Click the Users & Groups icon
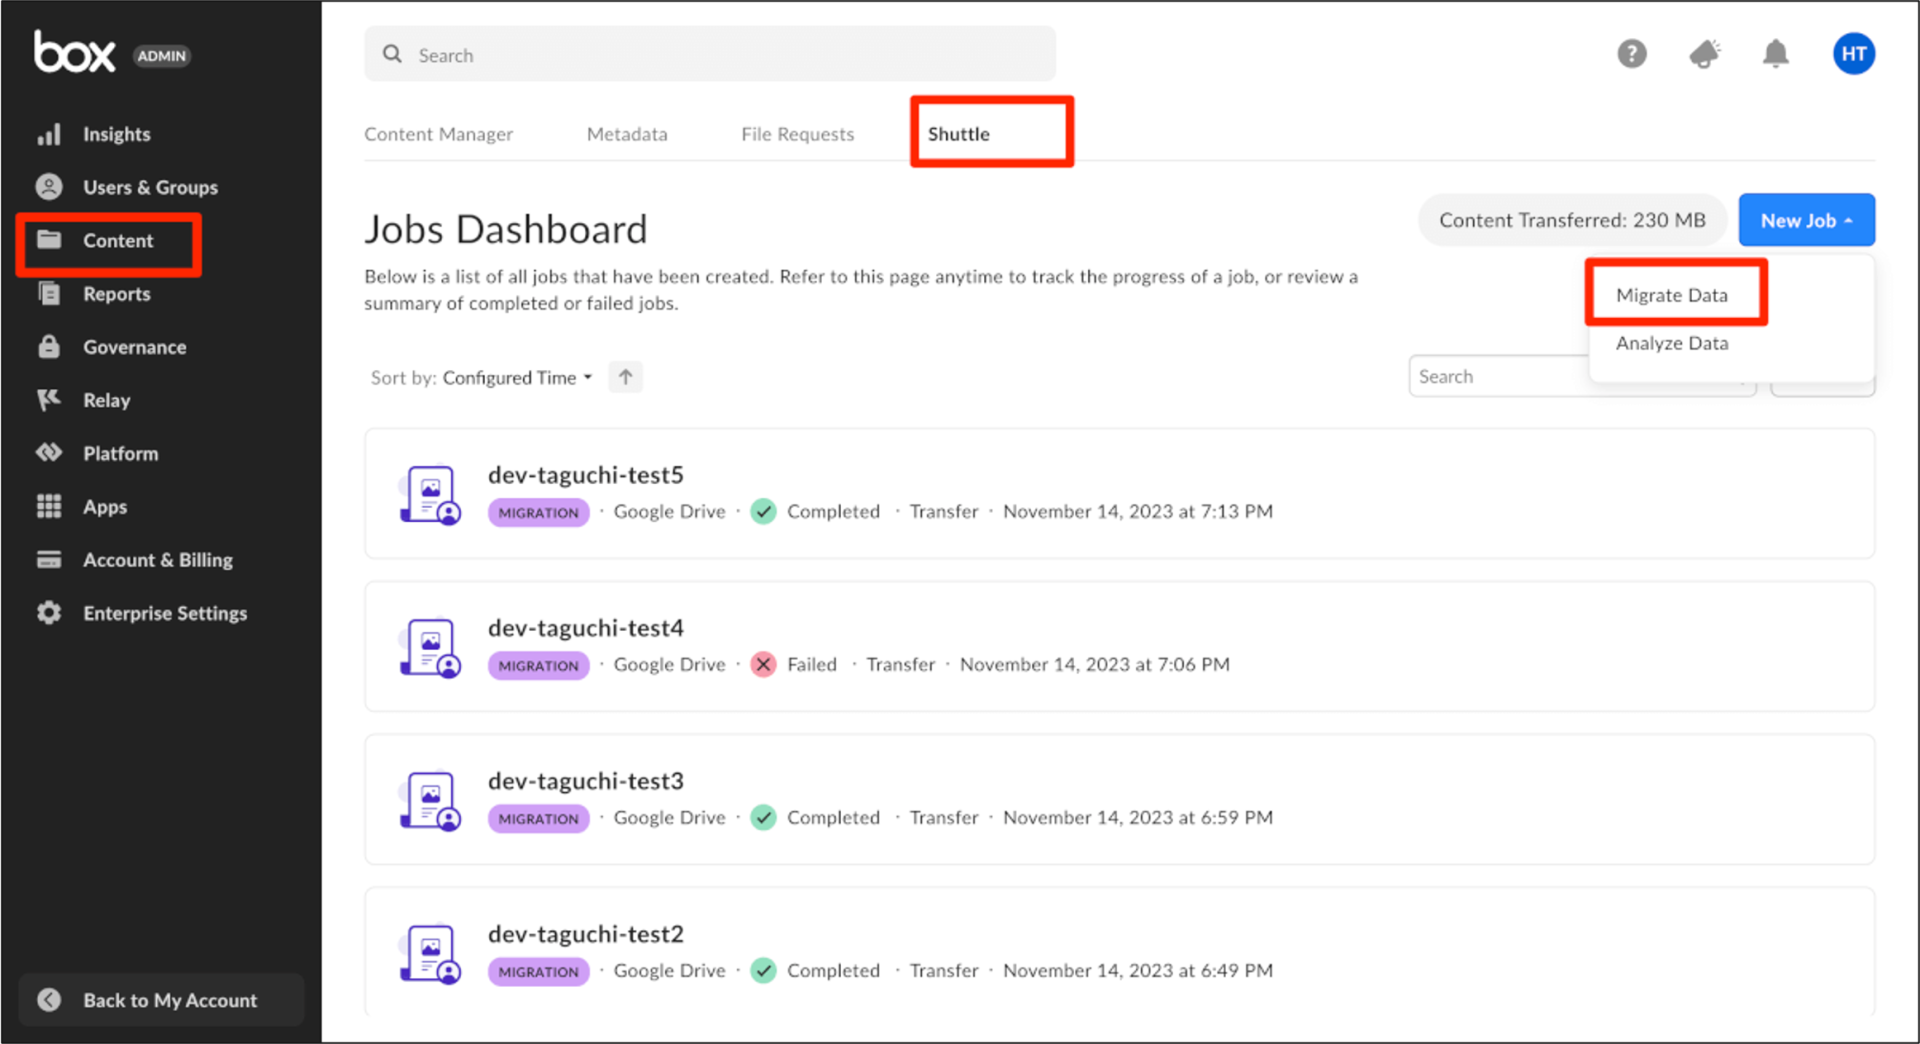The width and height of the screenshot is (1920, 1044). (48, 186)
